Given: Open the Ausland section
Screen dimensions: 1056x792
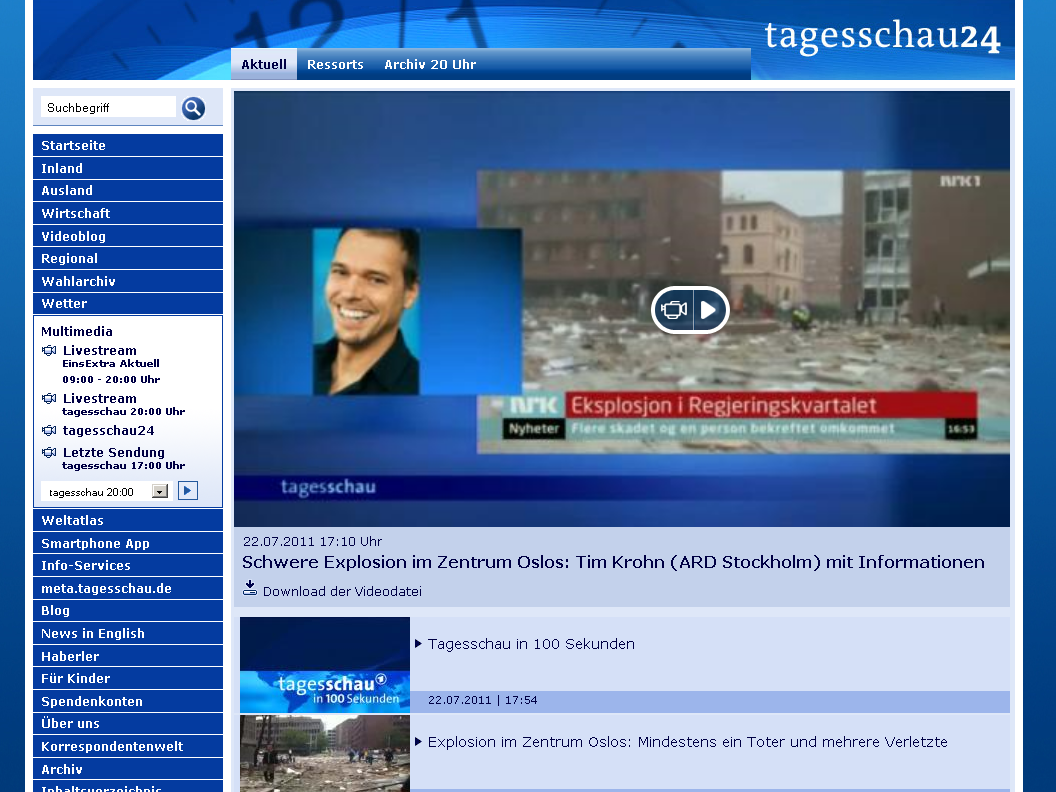Looking at the screenshot, I should 128,191.
